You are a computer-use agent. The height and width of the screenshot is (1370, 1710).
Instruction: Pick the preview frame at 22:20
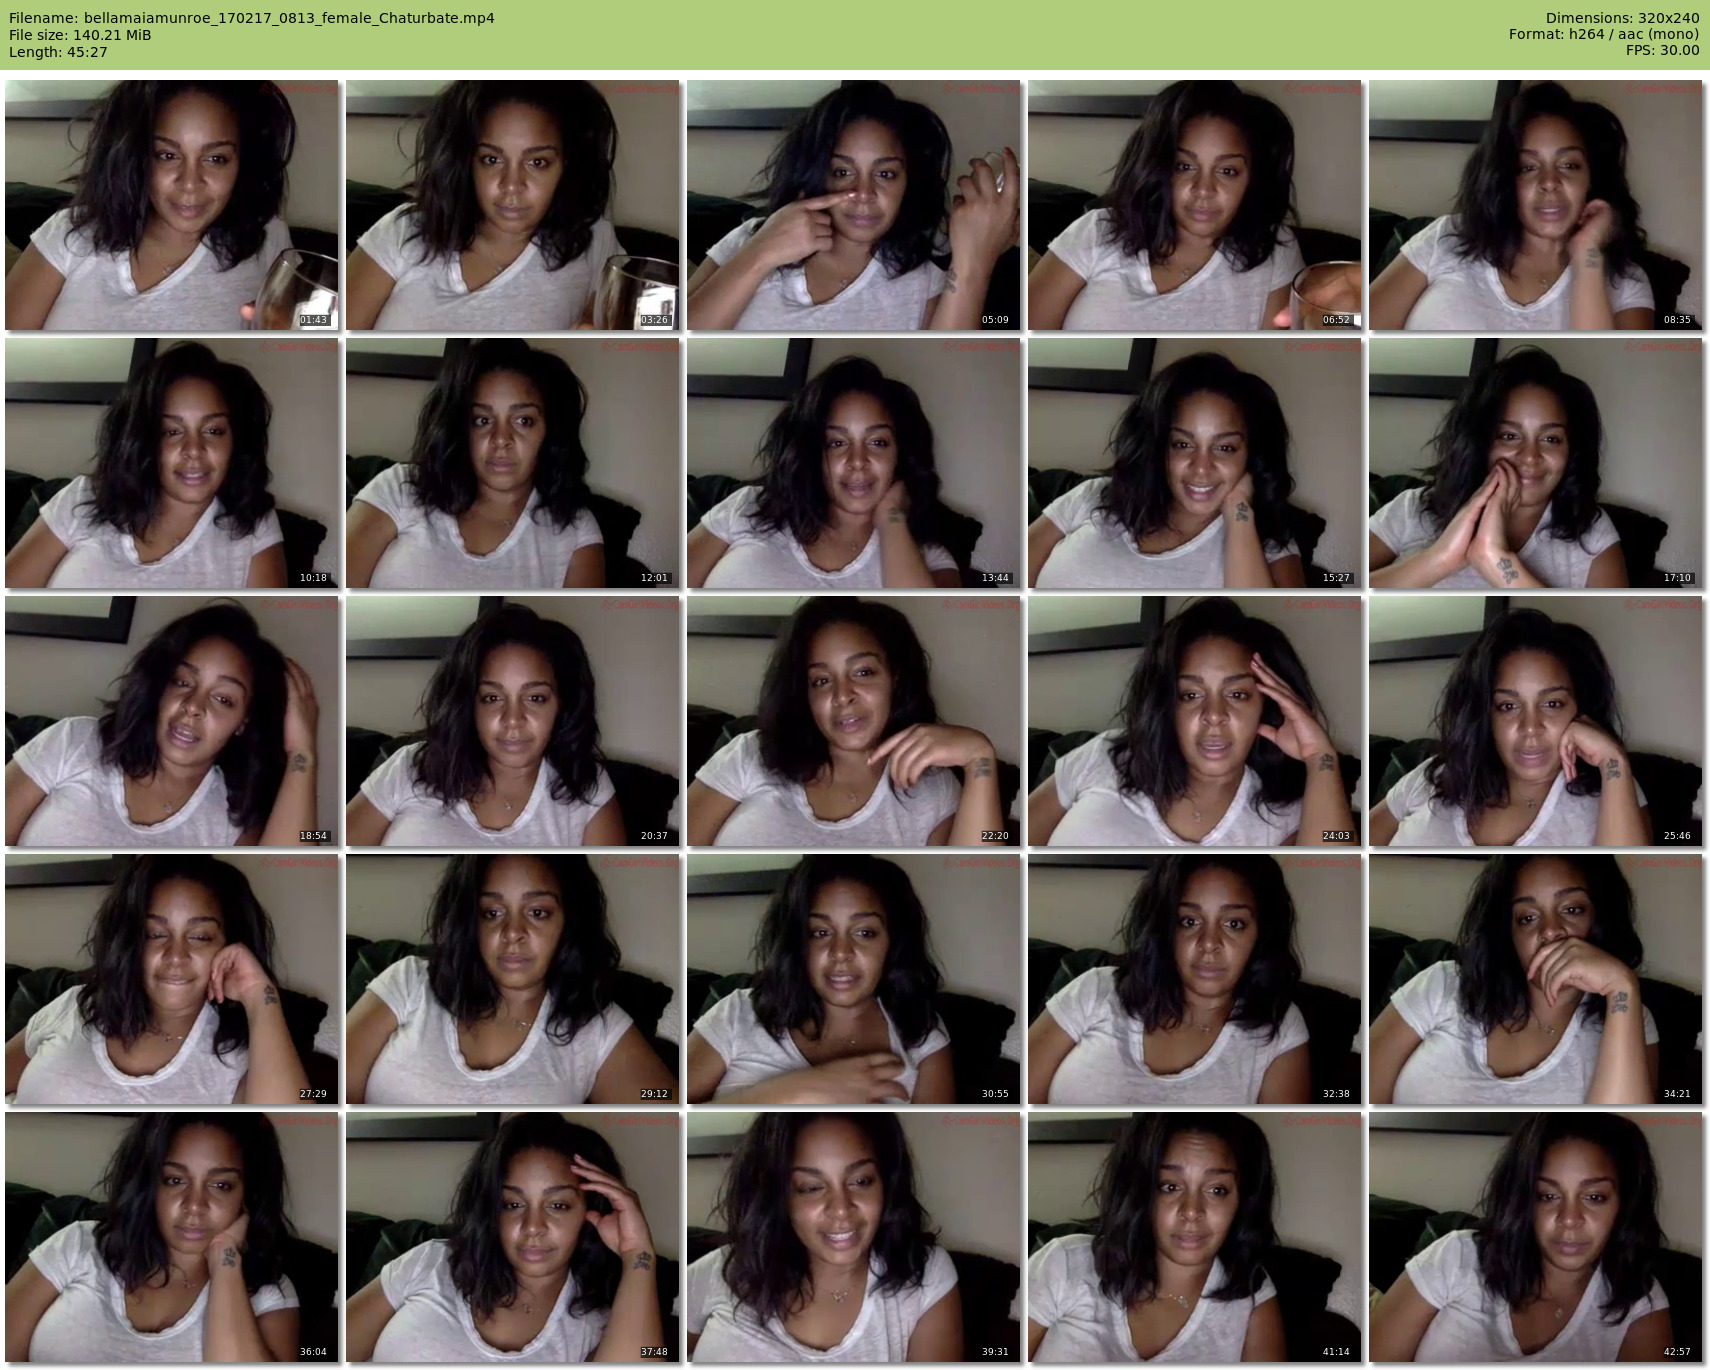(x=854, y=721)
